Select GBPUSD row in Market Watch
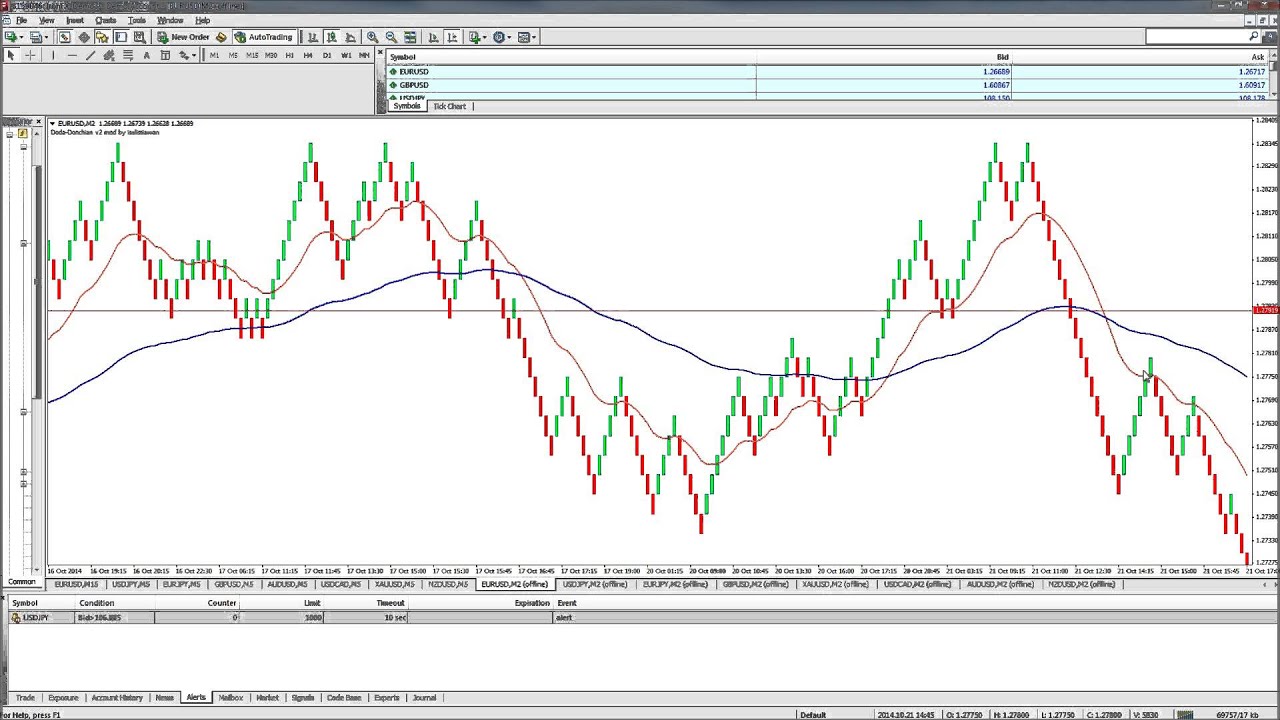The image size is (1280, 720). (x=826, y=85)
